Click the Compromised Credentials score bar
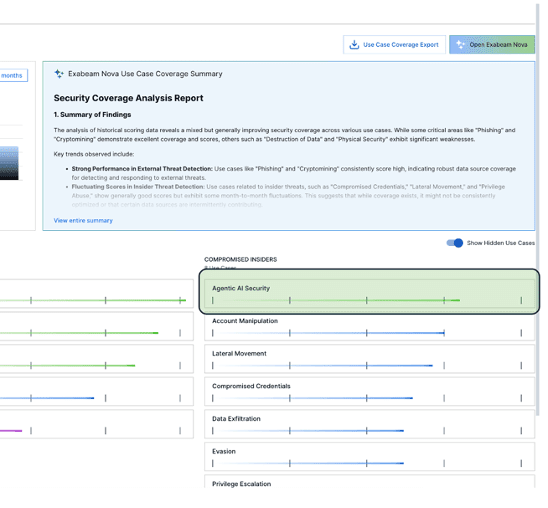Image resolution: width=548 pixels, height=508 pixels. 367,398
